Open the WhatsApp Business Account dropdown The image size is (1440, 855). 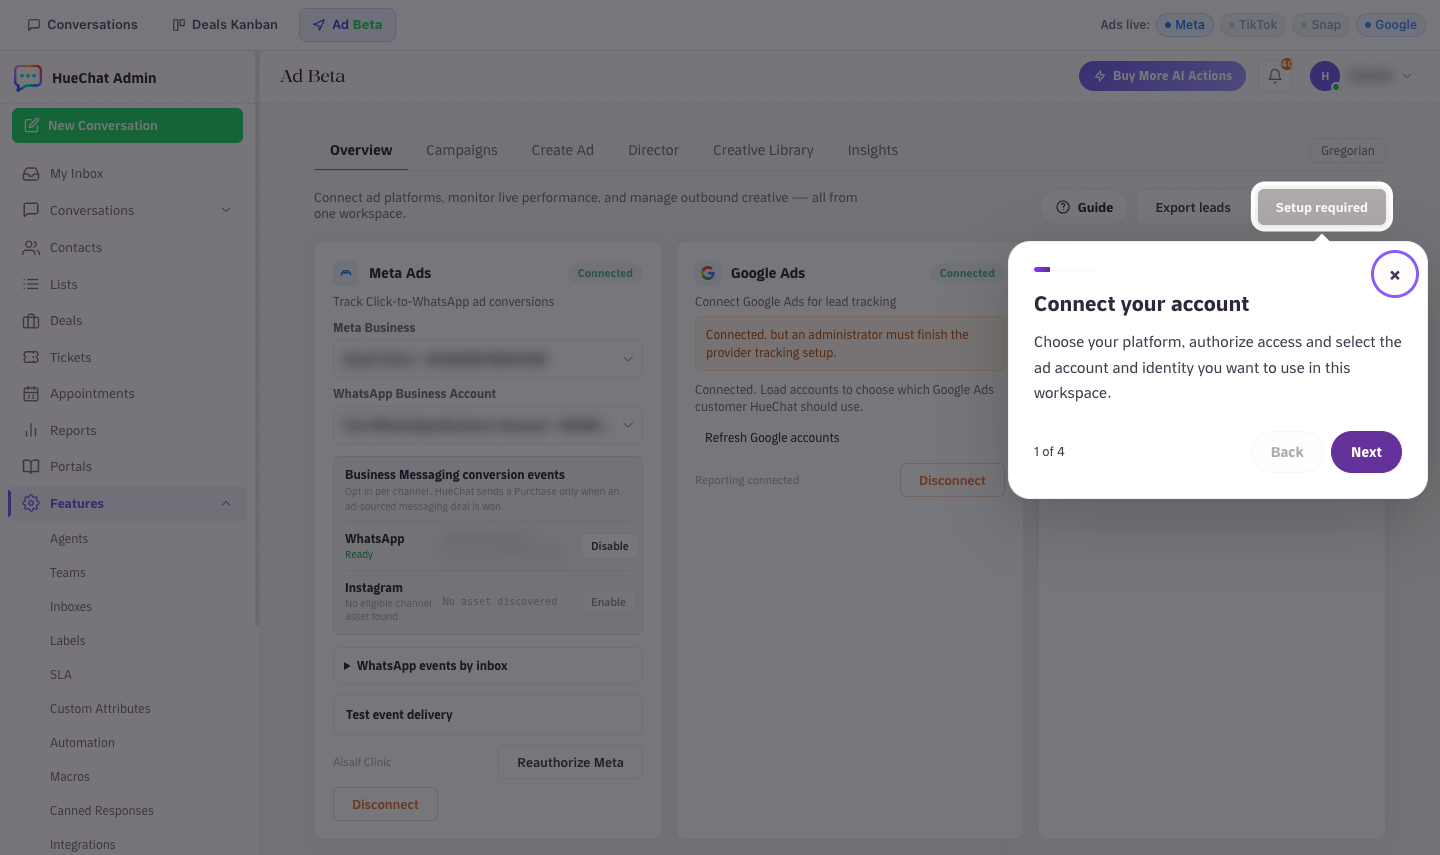(488, 425)
